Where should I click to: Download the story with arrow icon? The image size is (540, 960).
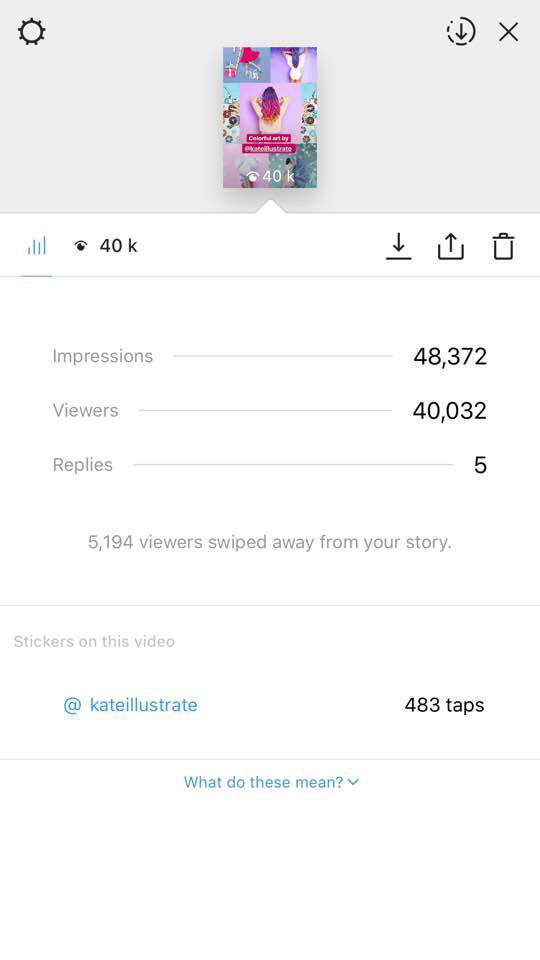pyautogui.click(x=399, y=246)
